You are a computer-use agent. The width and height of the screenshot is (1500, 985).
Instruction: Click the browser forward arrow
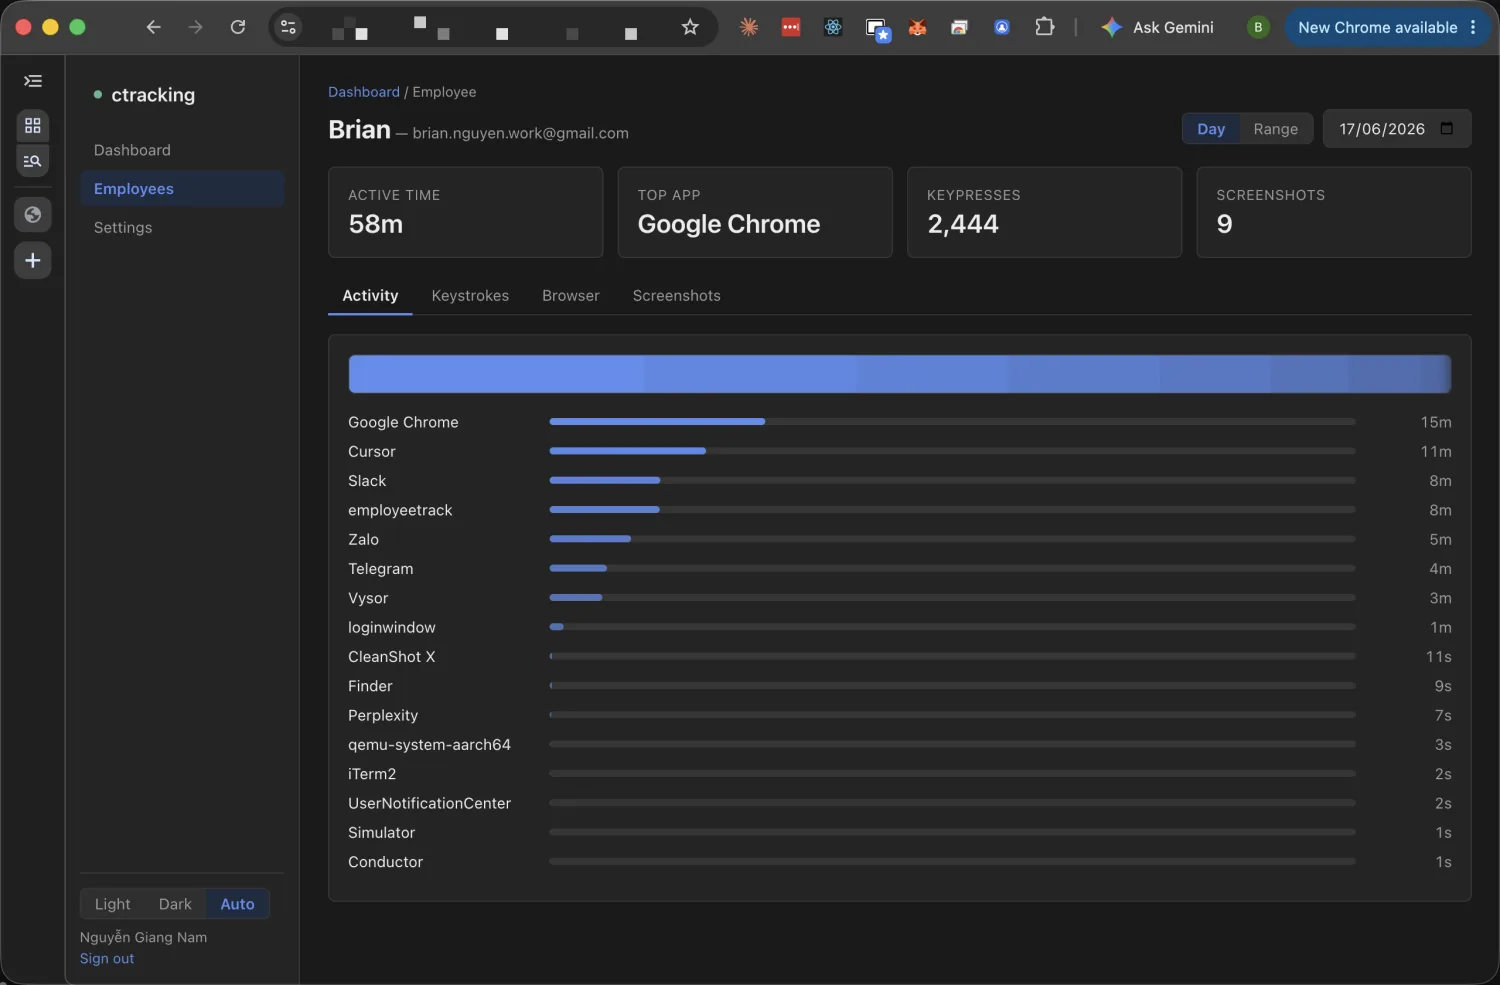coord(195,27)
